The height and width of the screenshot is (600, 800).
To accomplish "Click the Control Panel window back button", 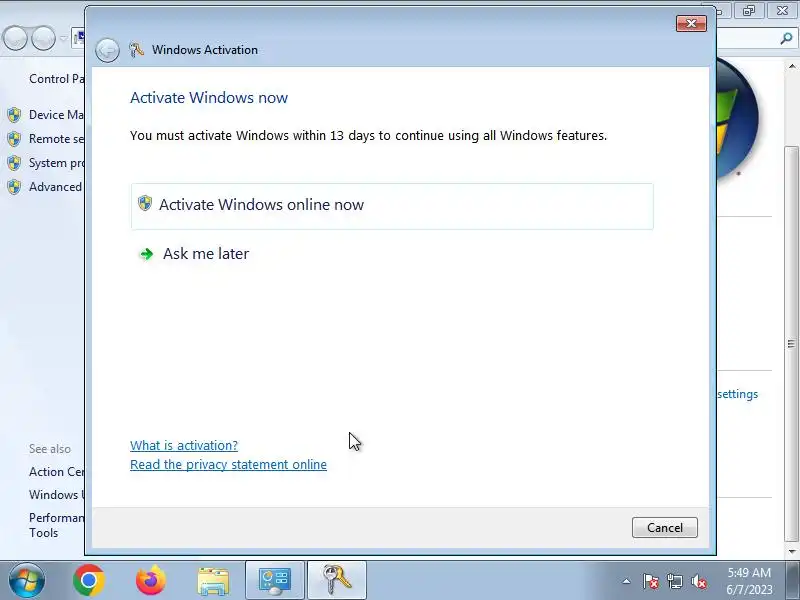I will tap(15, 38).
